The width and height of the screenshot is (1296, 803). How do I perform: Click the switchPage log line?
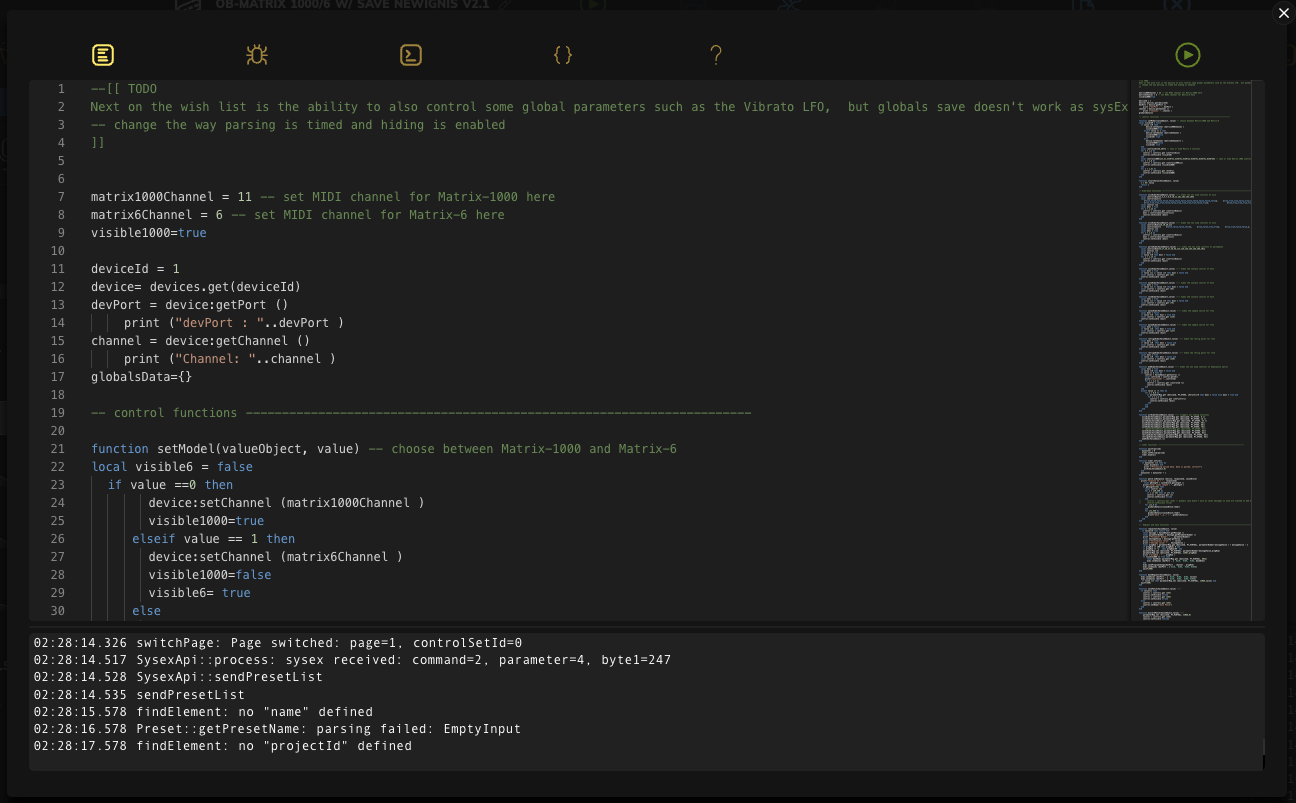coord(277,643)
